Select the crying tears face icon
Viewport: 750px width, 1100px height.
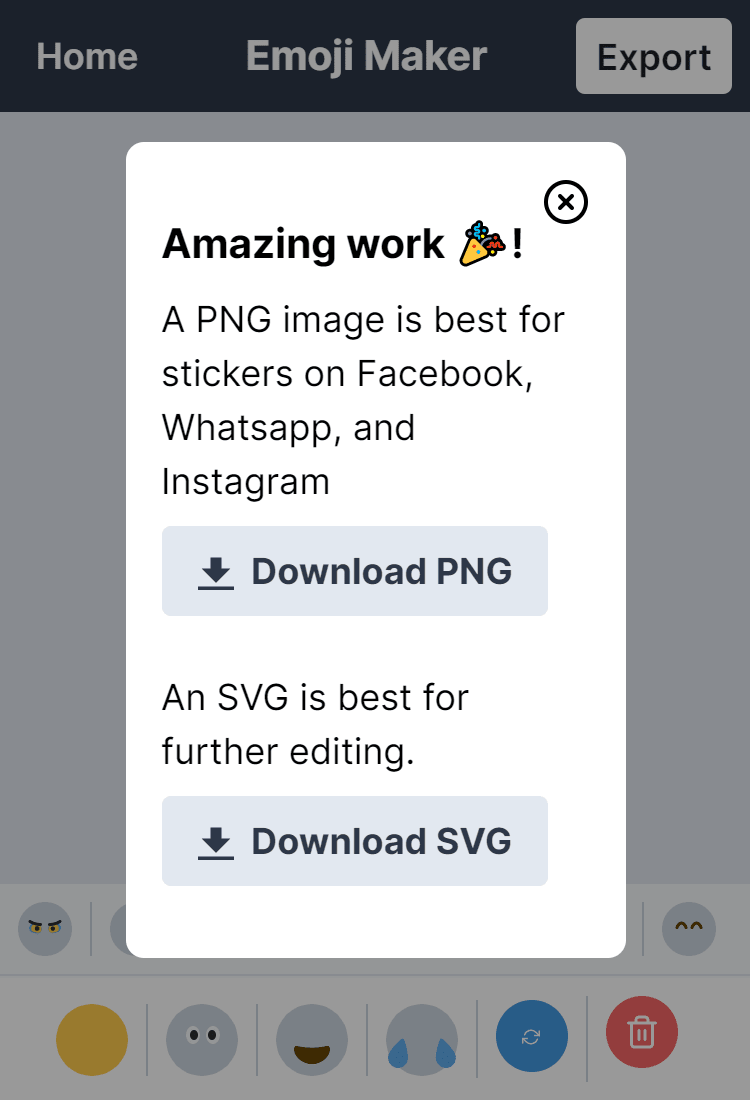422,1040
